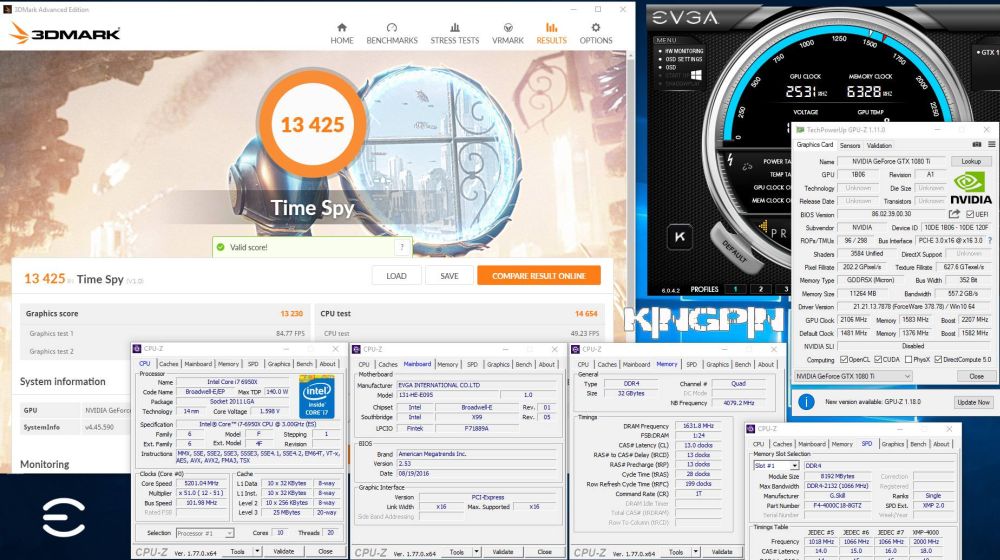1000x560 pixels.
Task: Open the GPU selection dropdown in GPU-Z
Action: [852, 376]
